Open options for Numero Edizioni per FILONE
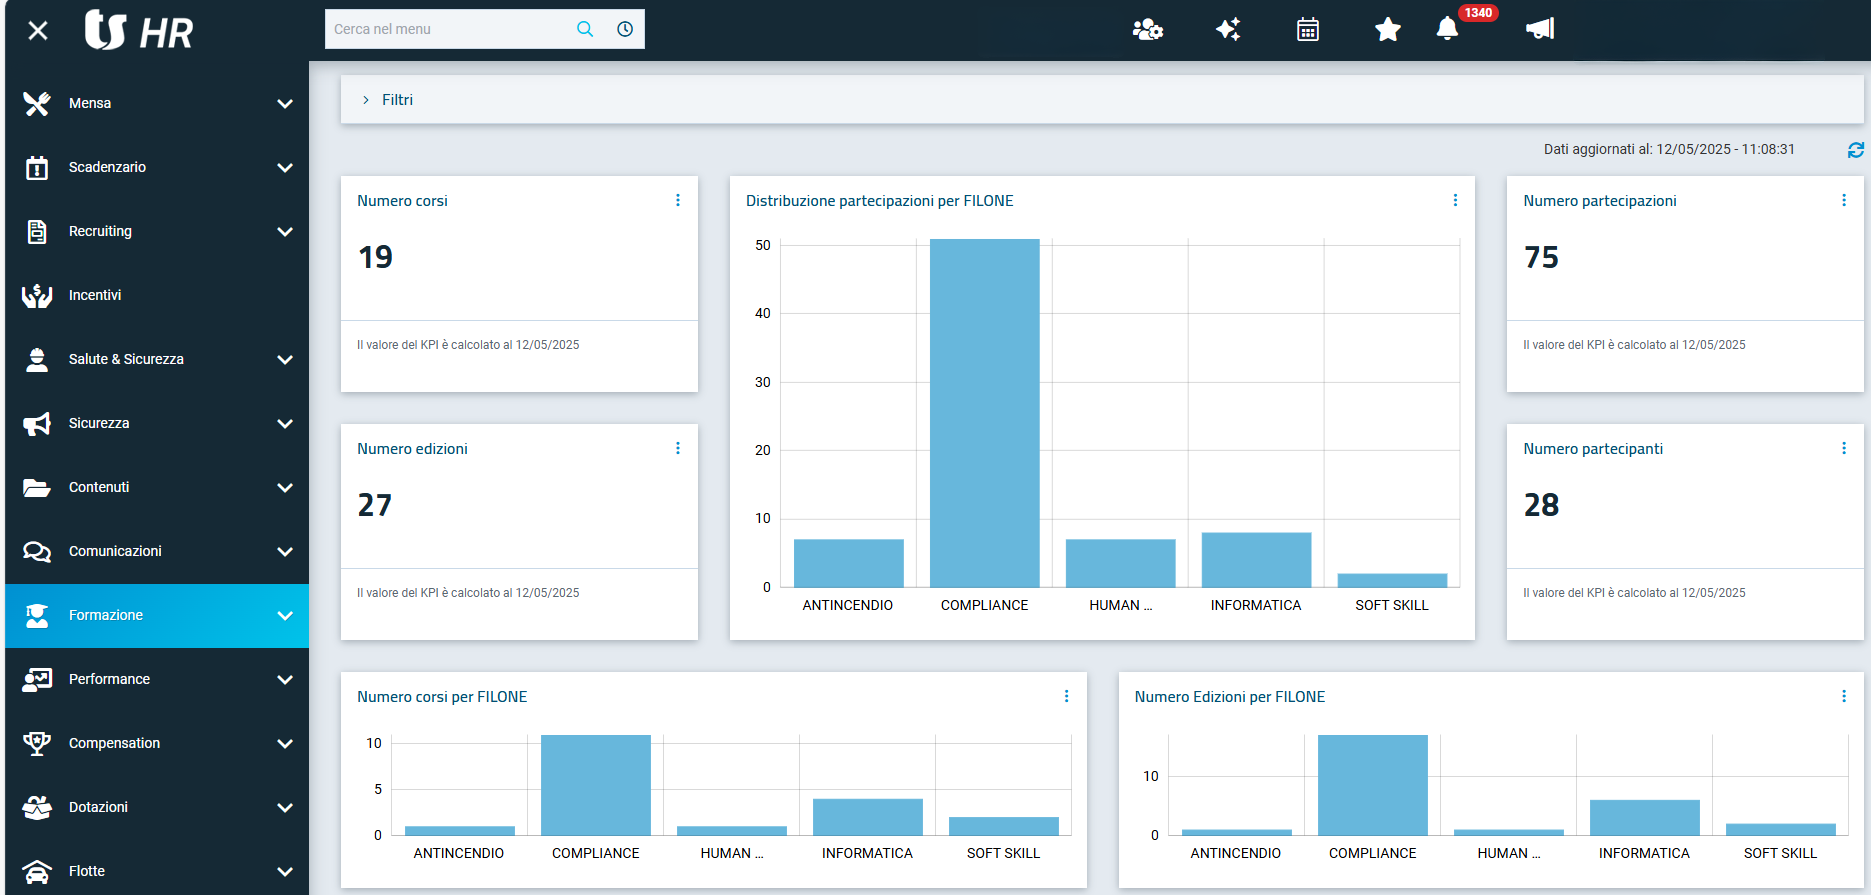 pos(1843,696)
